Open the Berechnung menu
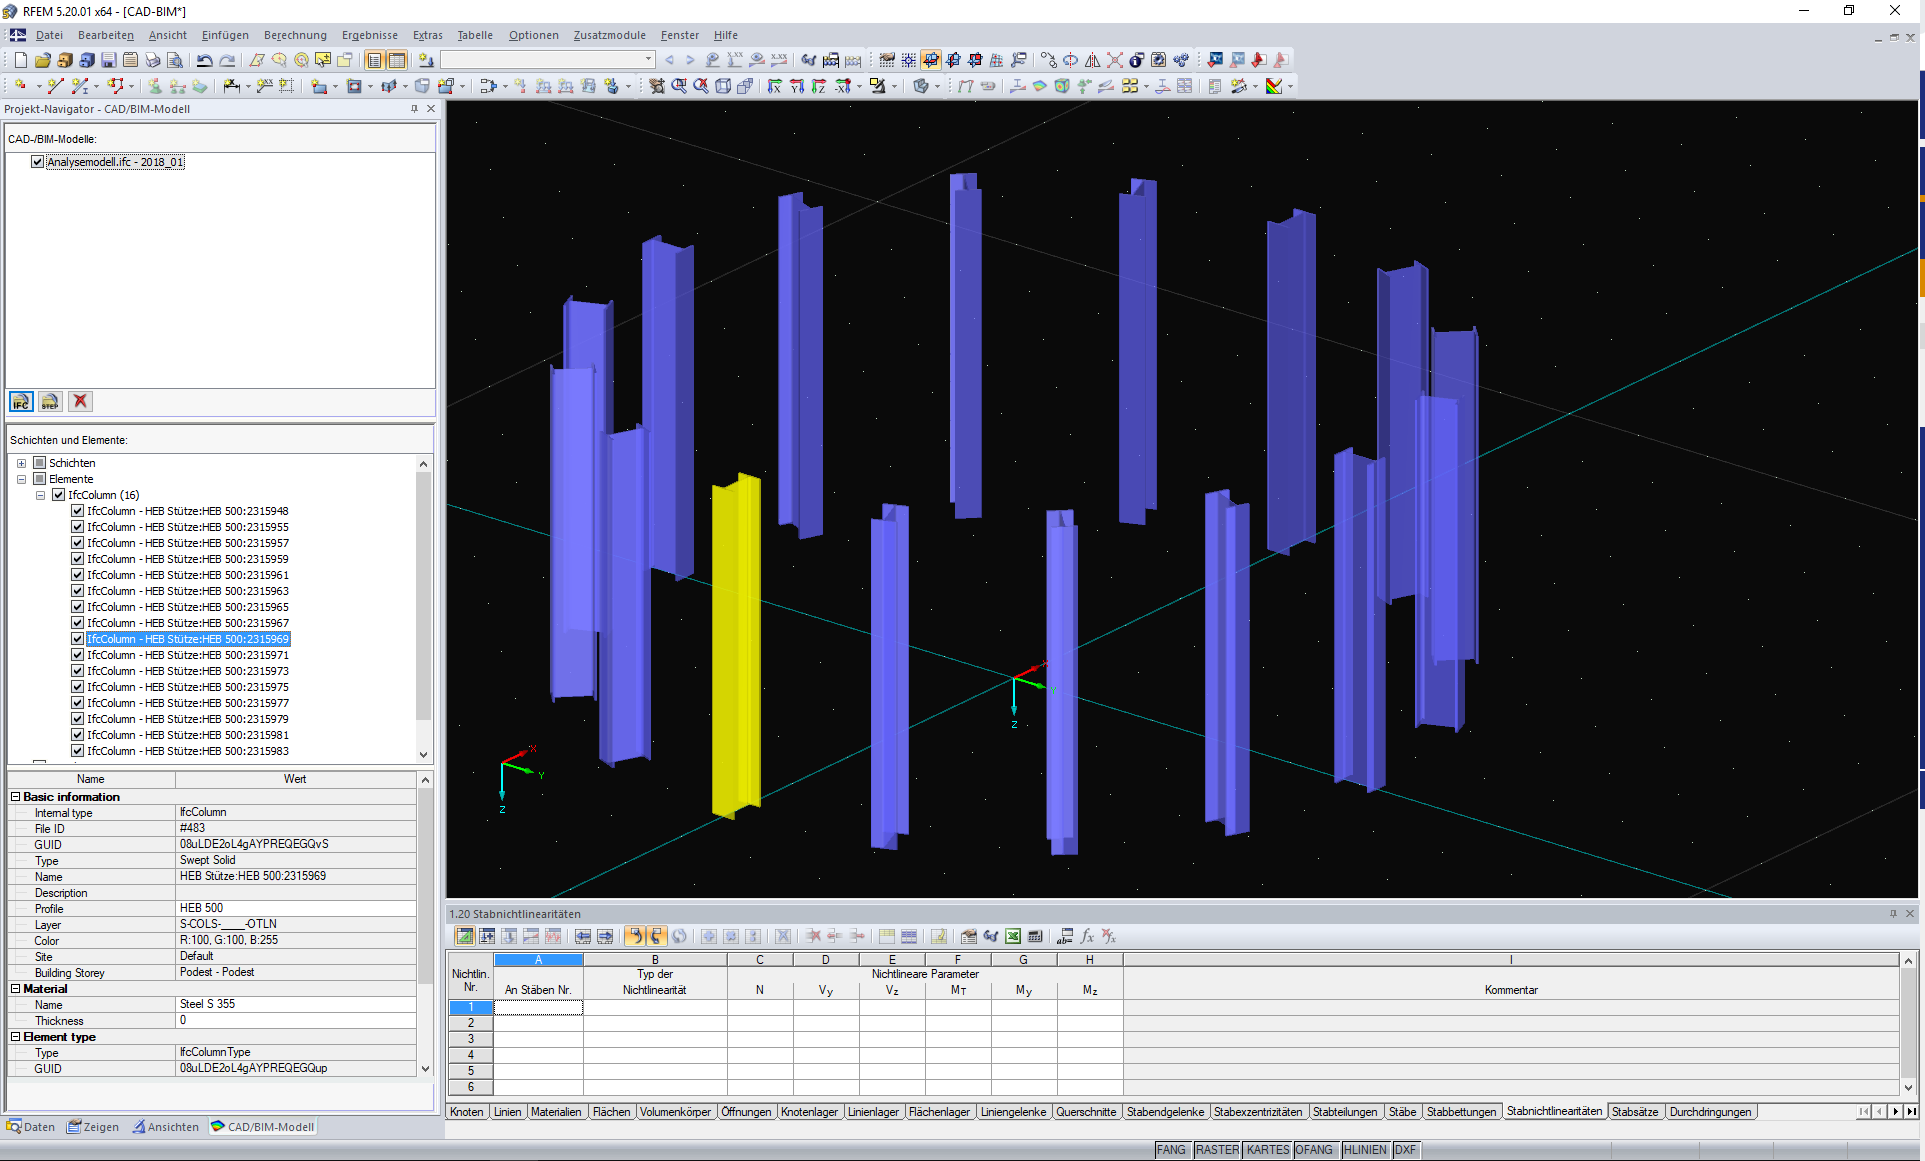Viewport: 1925px width, 1161px height. coord(295,35)
